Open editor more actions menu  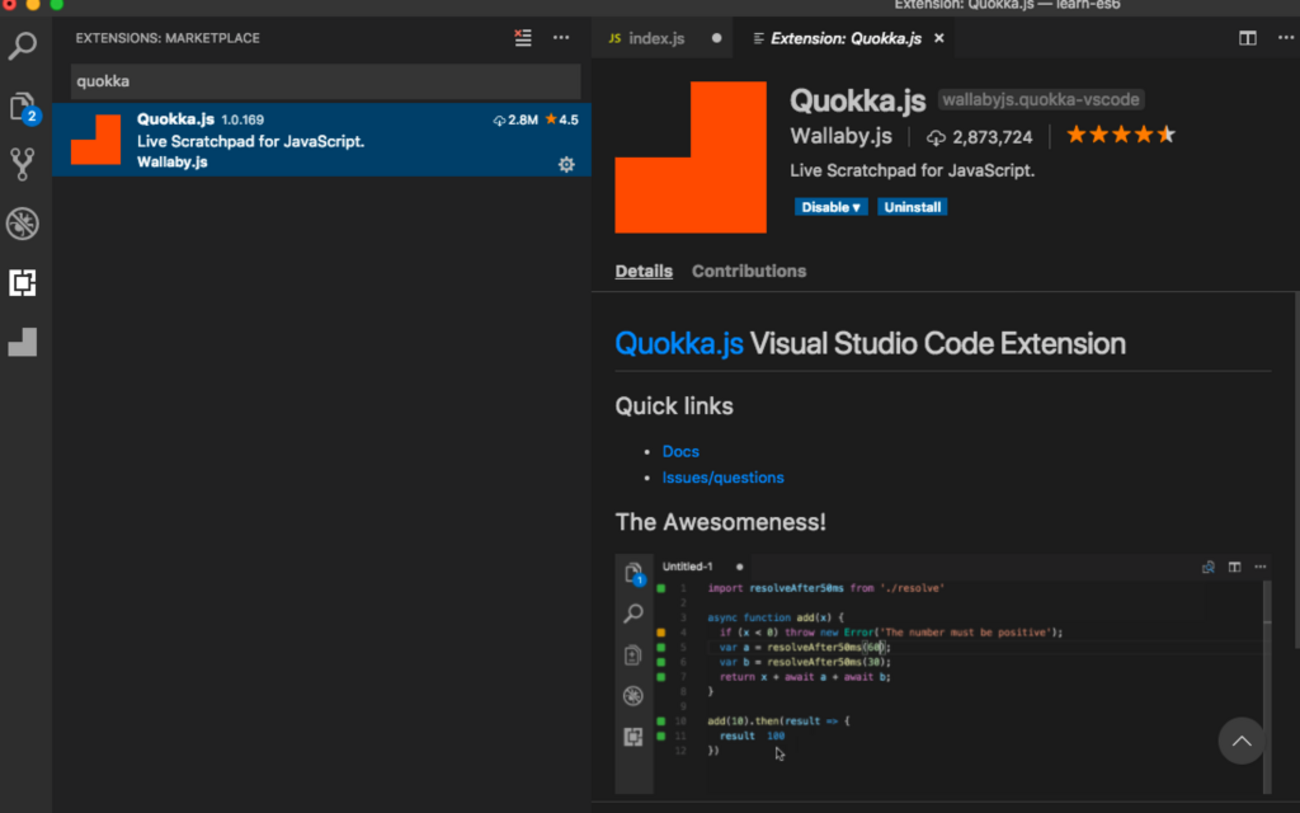pos(1285,38)
